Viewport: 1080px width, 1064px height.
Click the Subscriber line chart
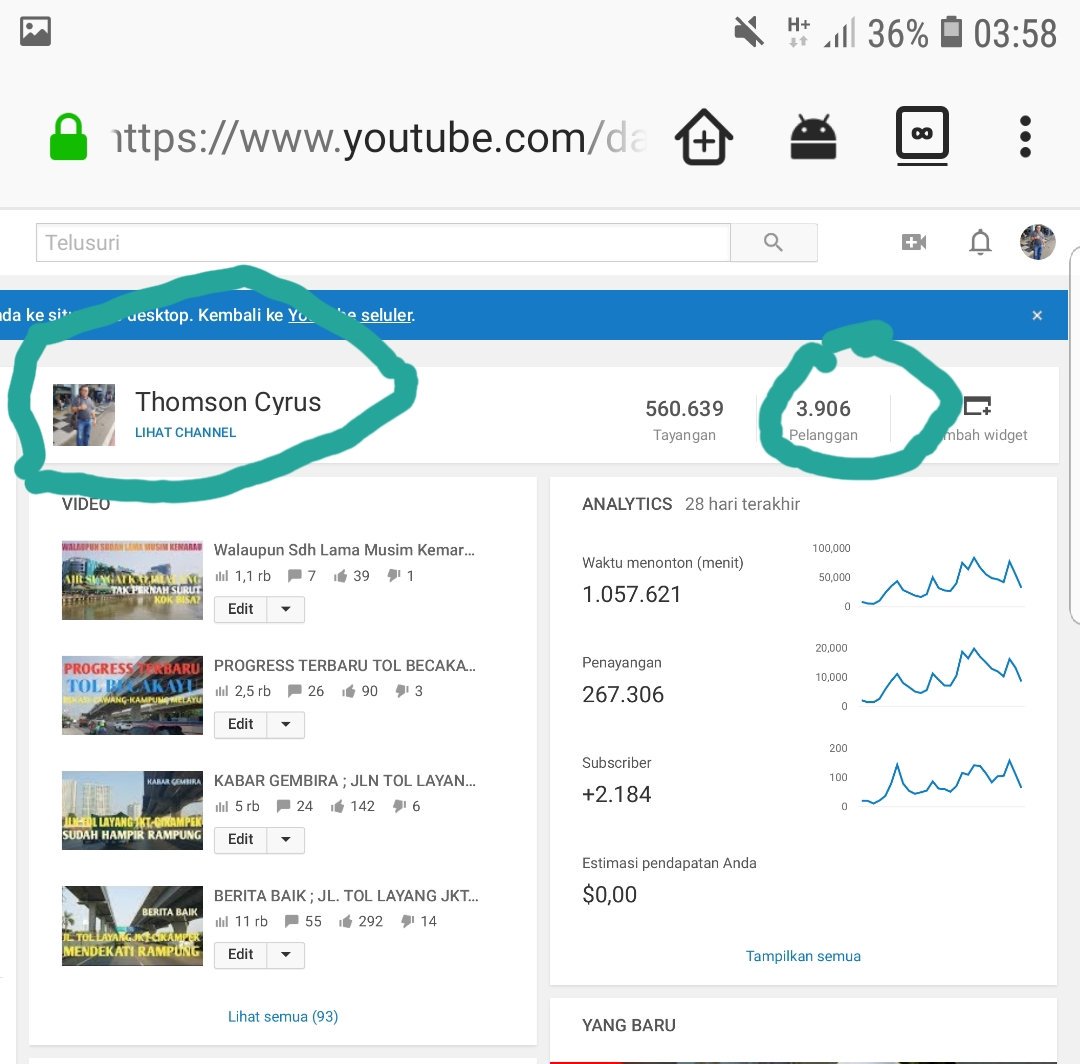point(942,781)
